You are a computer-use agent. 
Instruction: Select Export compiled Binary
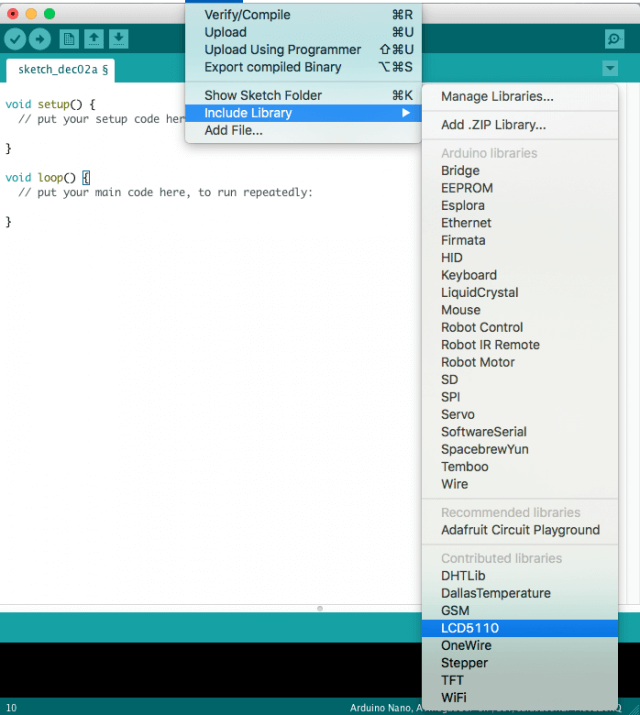point(303,67)
